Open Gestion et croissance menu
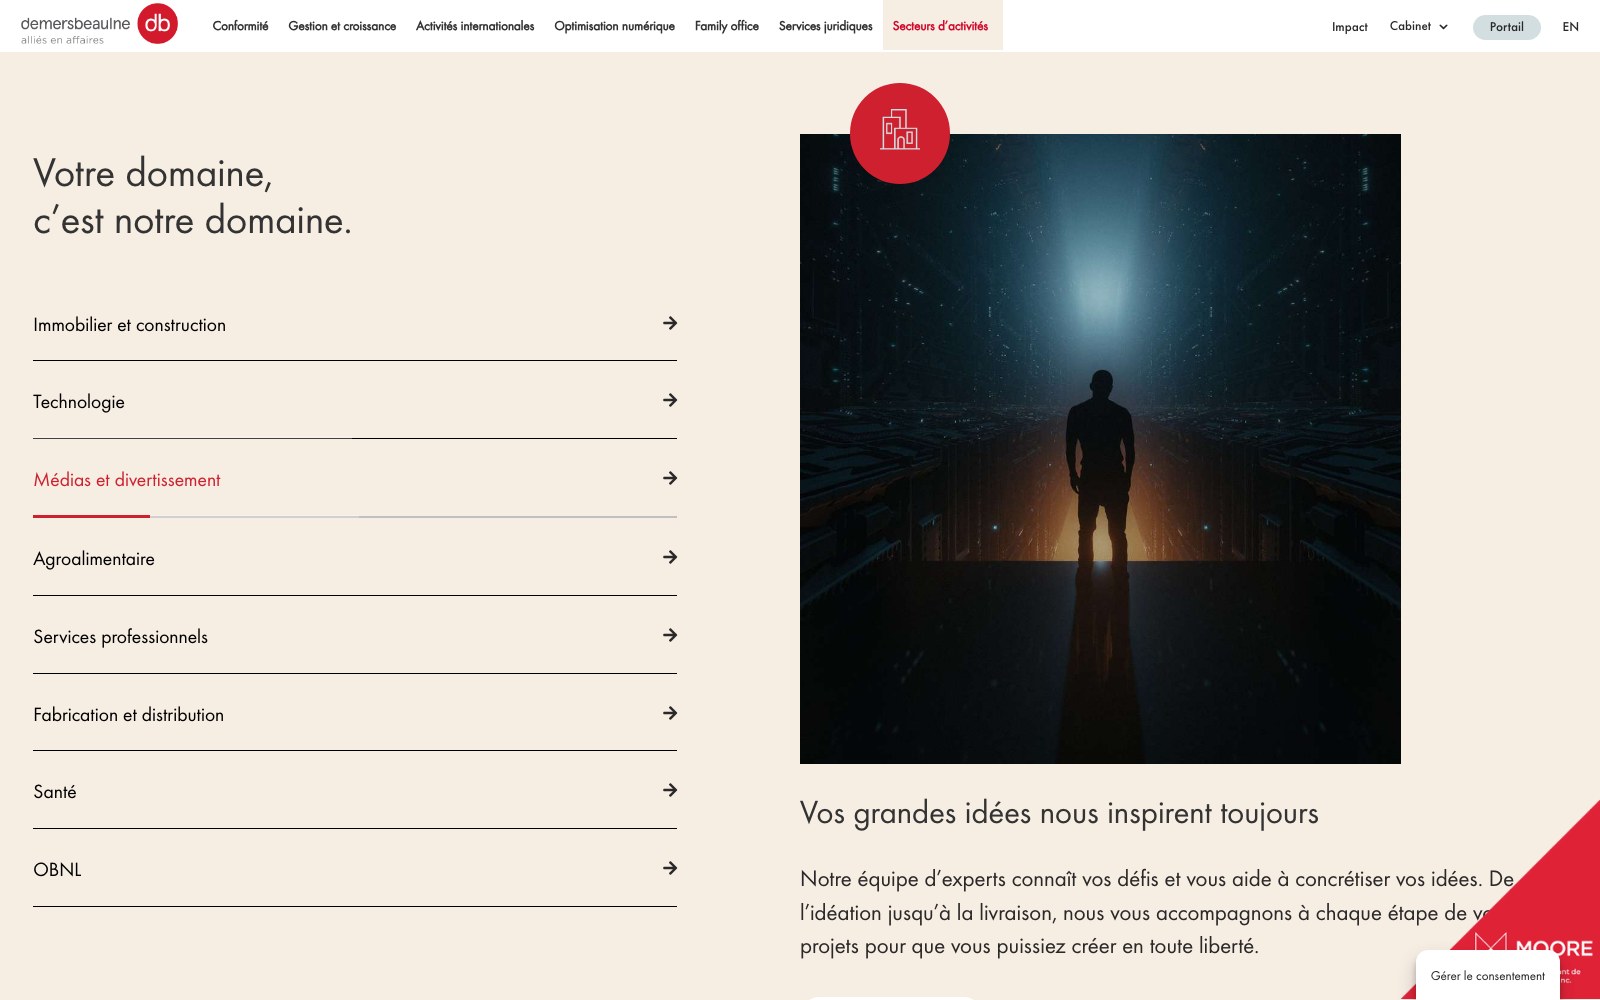This screenshot has width=1600, height=1000. 342,26
